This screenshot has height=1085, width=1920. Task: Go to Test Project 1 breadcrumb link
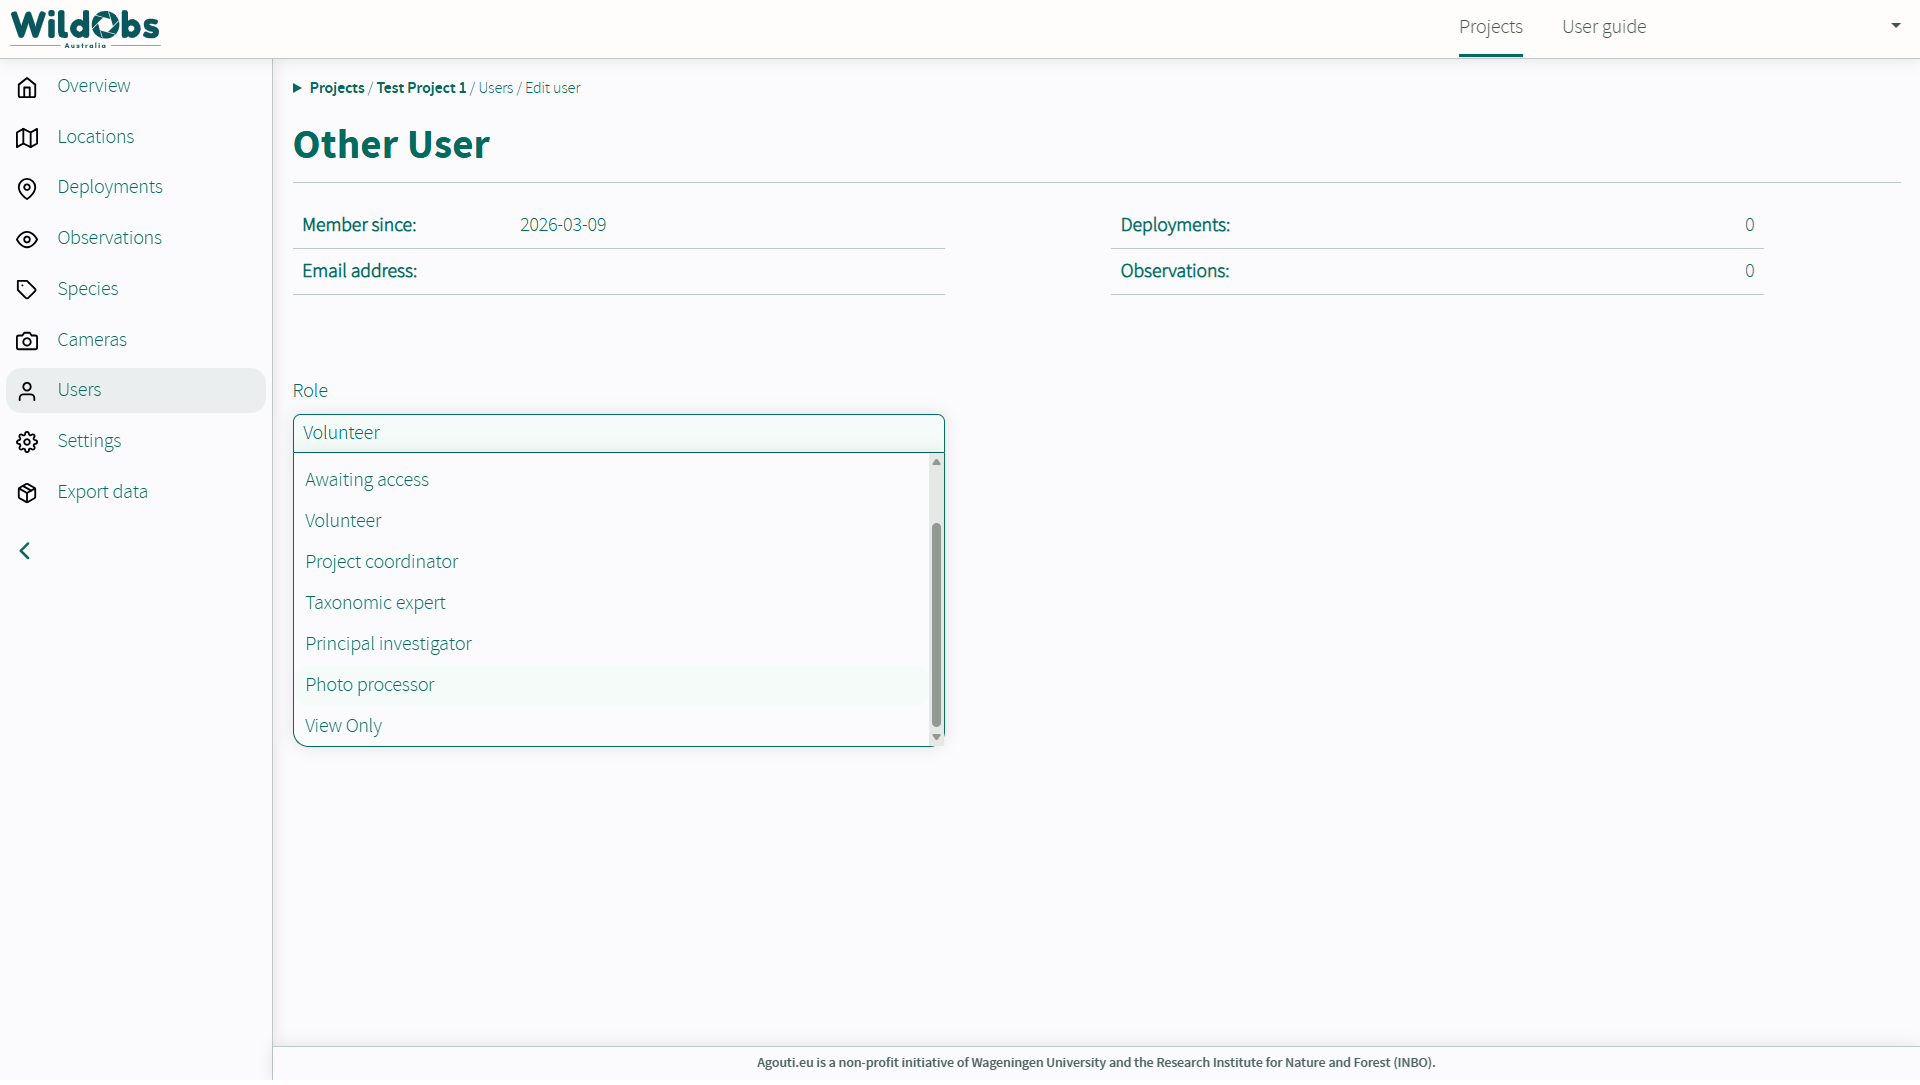click(x=421, y=88)
